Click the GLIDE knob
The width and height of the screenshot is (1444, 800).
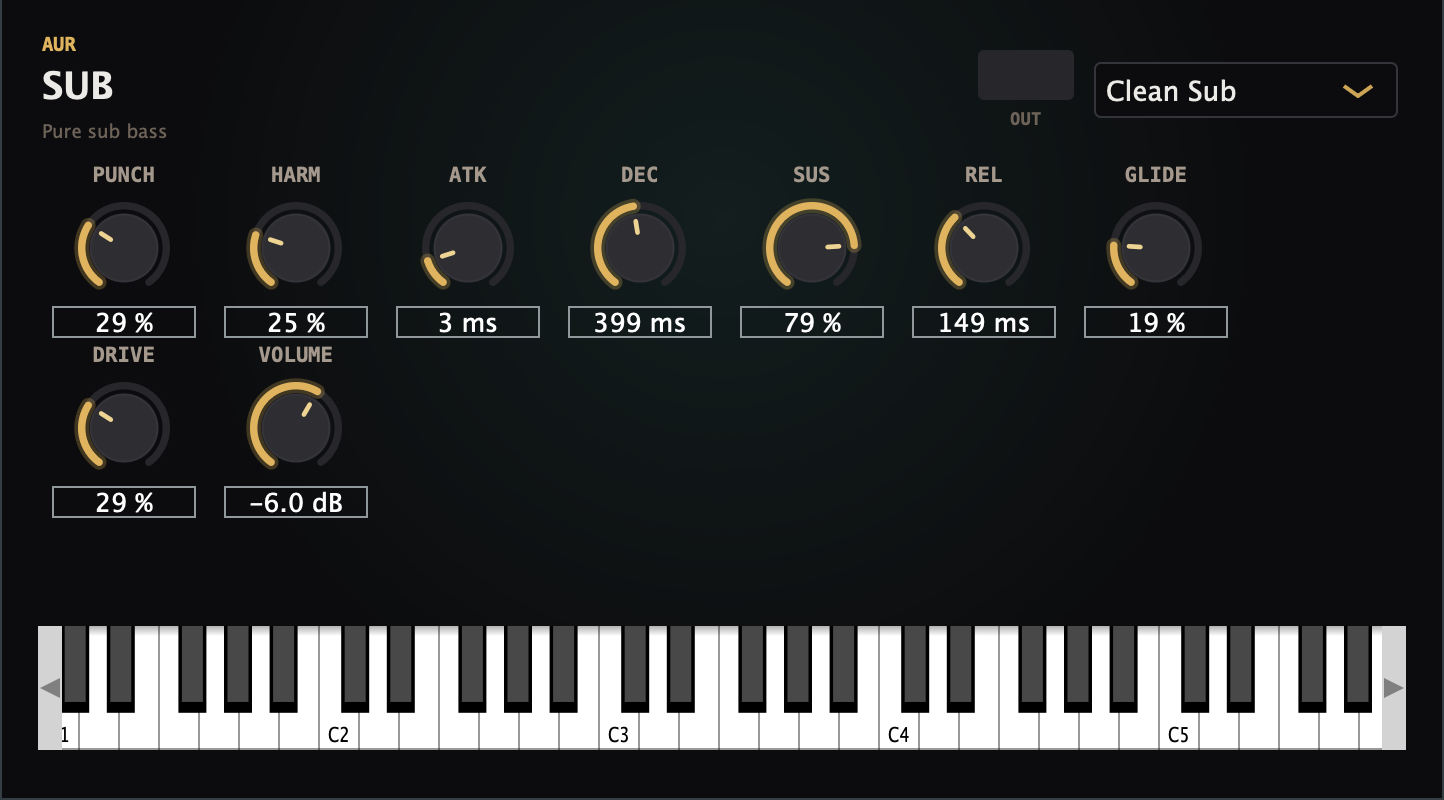click(1155, 248)
